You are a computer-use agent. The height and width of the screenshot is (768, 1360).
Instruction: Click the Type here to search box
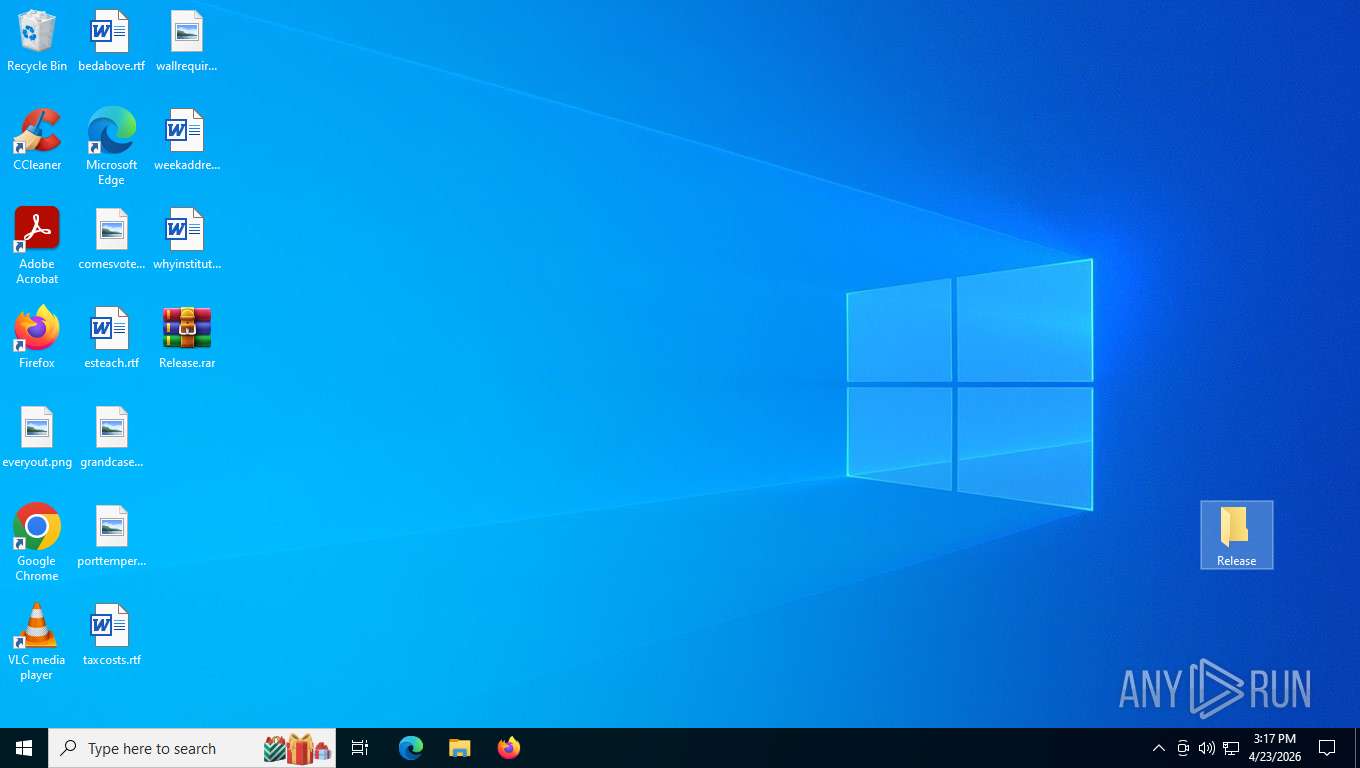point(192,748)
